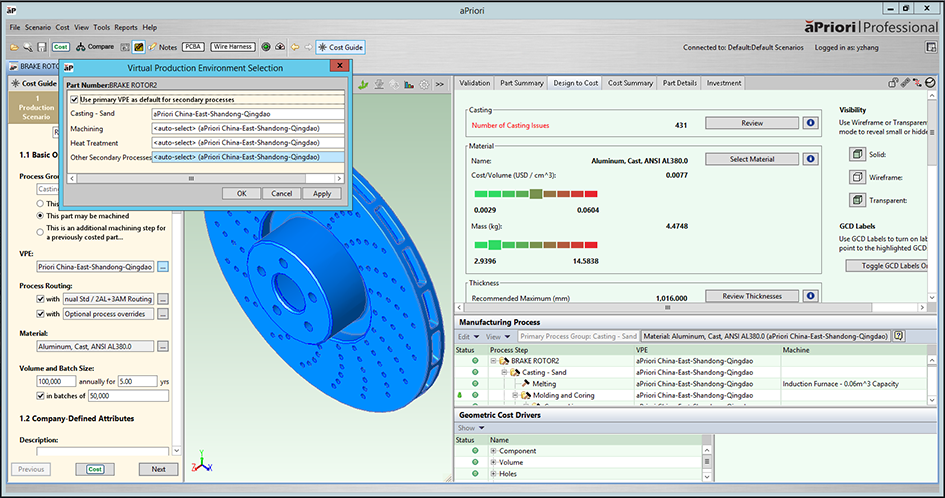Open Show dropdown in Geometric Cost Drivers

471,428
